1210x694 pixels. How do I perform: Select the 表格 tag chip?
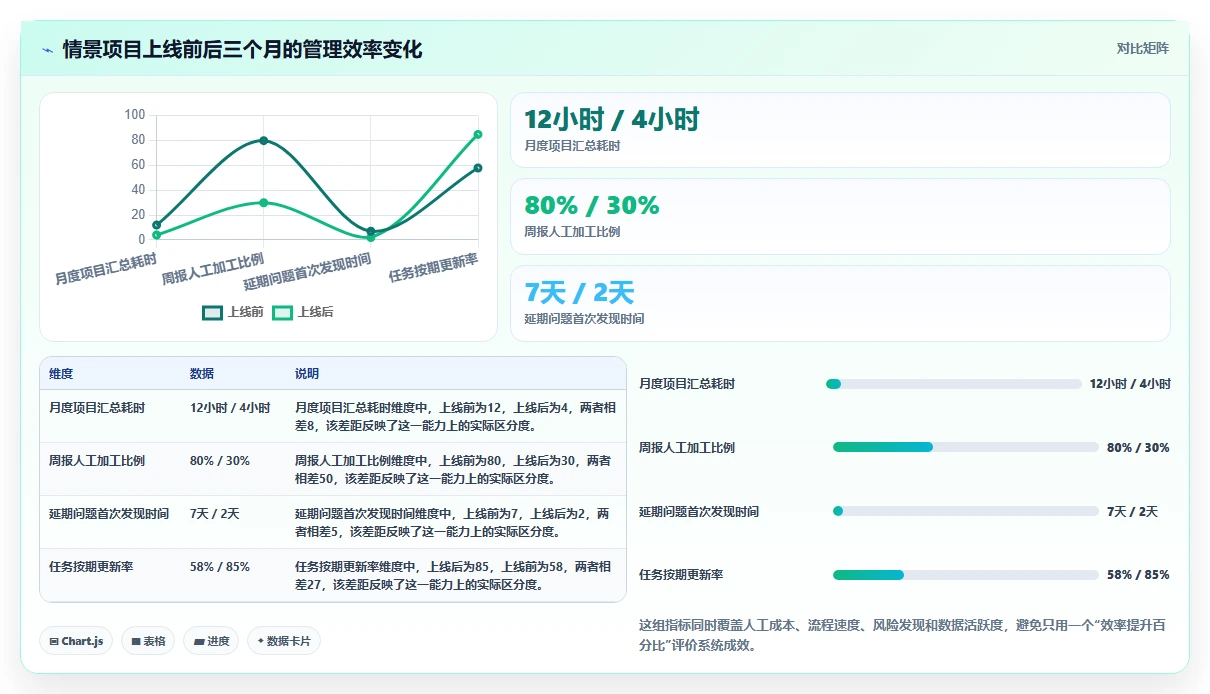pyautogui.click(x=147, y=641)
